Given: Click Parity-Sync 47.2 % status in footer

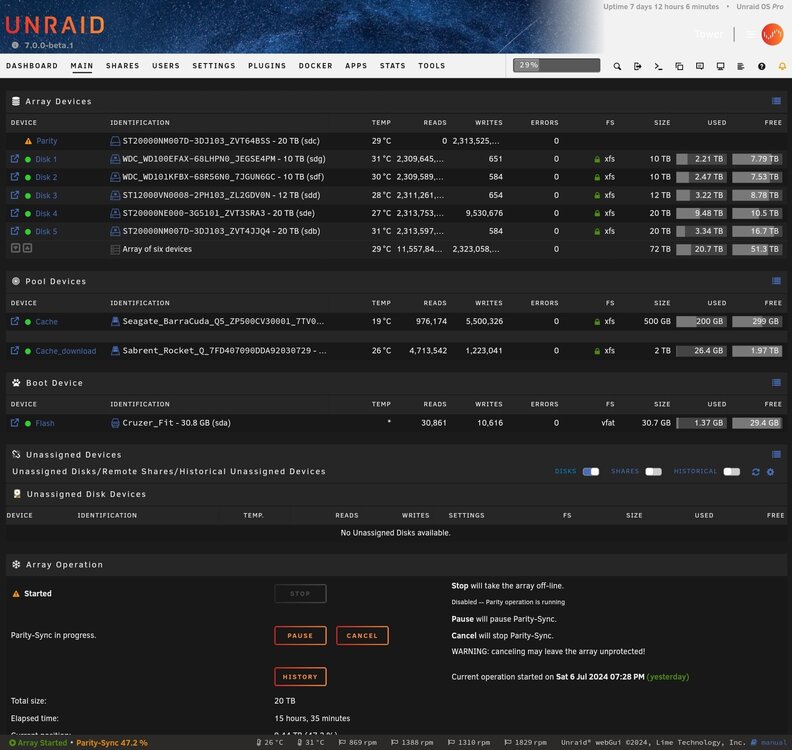Looking at the screenshot, I should (112, 742).
